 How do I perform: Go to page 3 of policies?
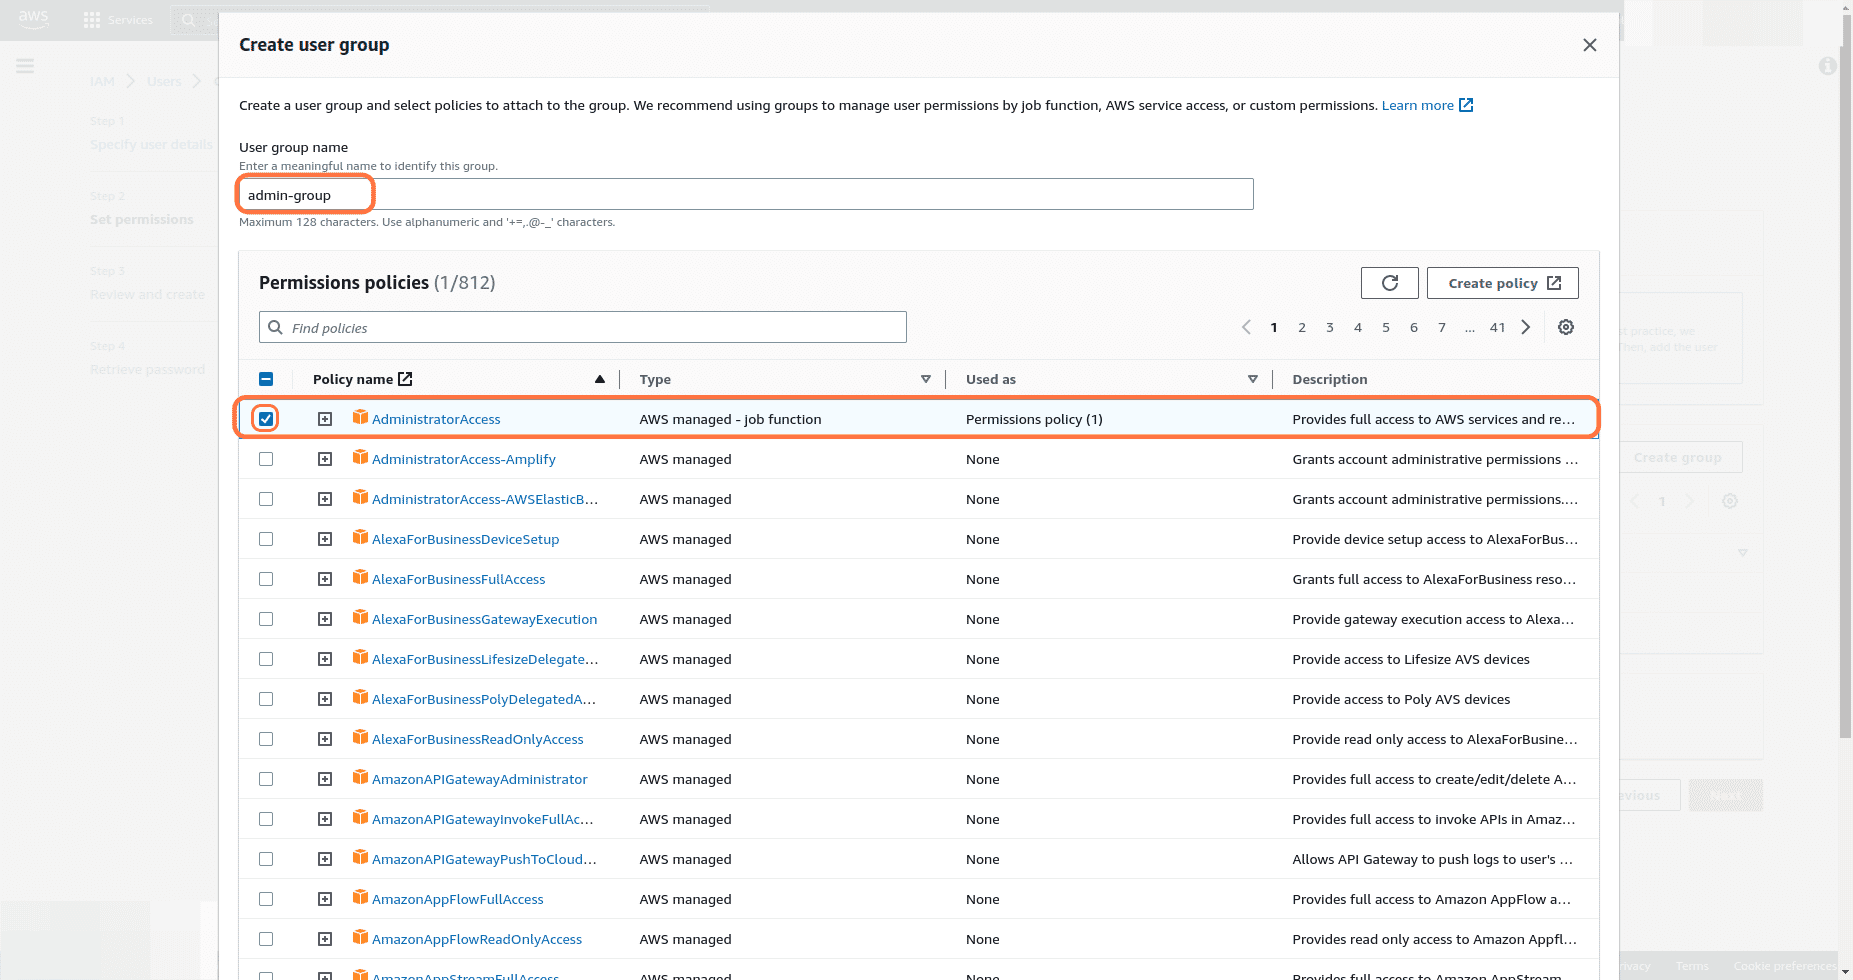pyautogui.click(x=1330, y=327)
